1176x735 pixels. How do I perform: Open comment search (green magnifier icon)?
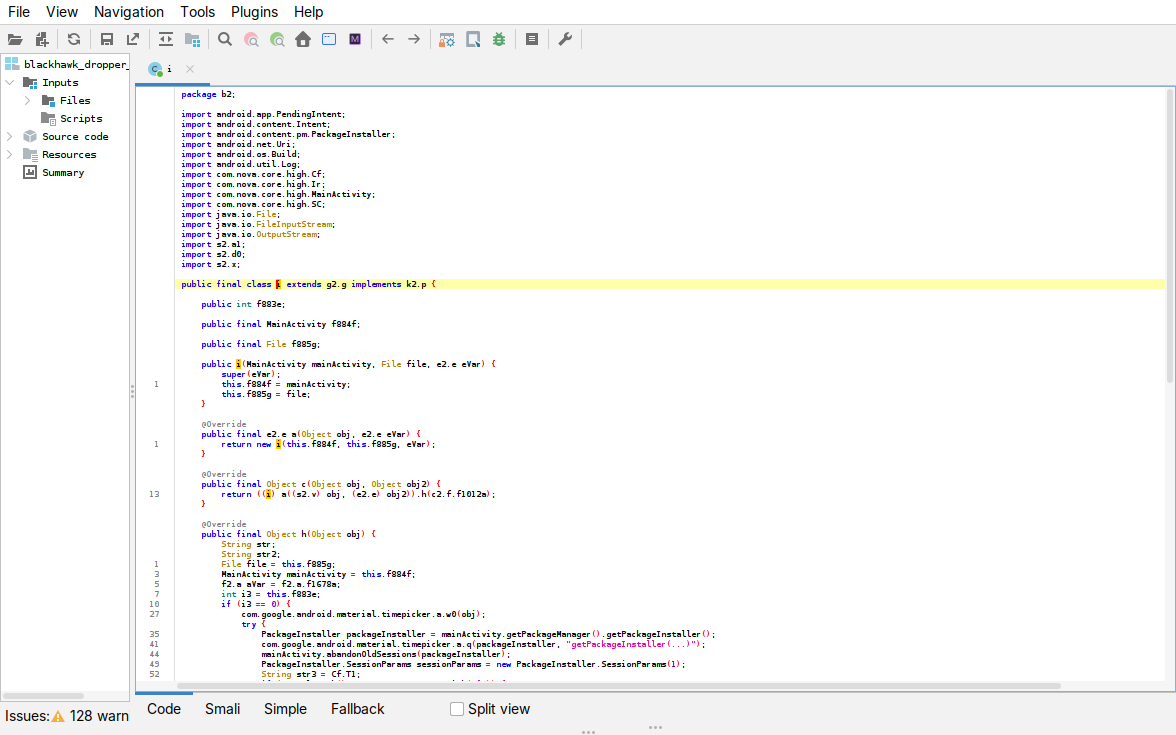(x=278, y=40)
